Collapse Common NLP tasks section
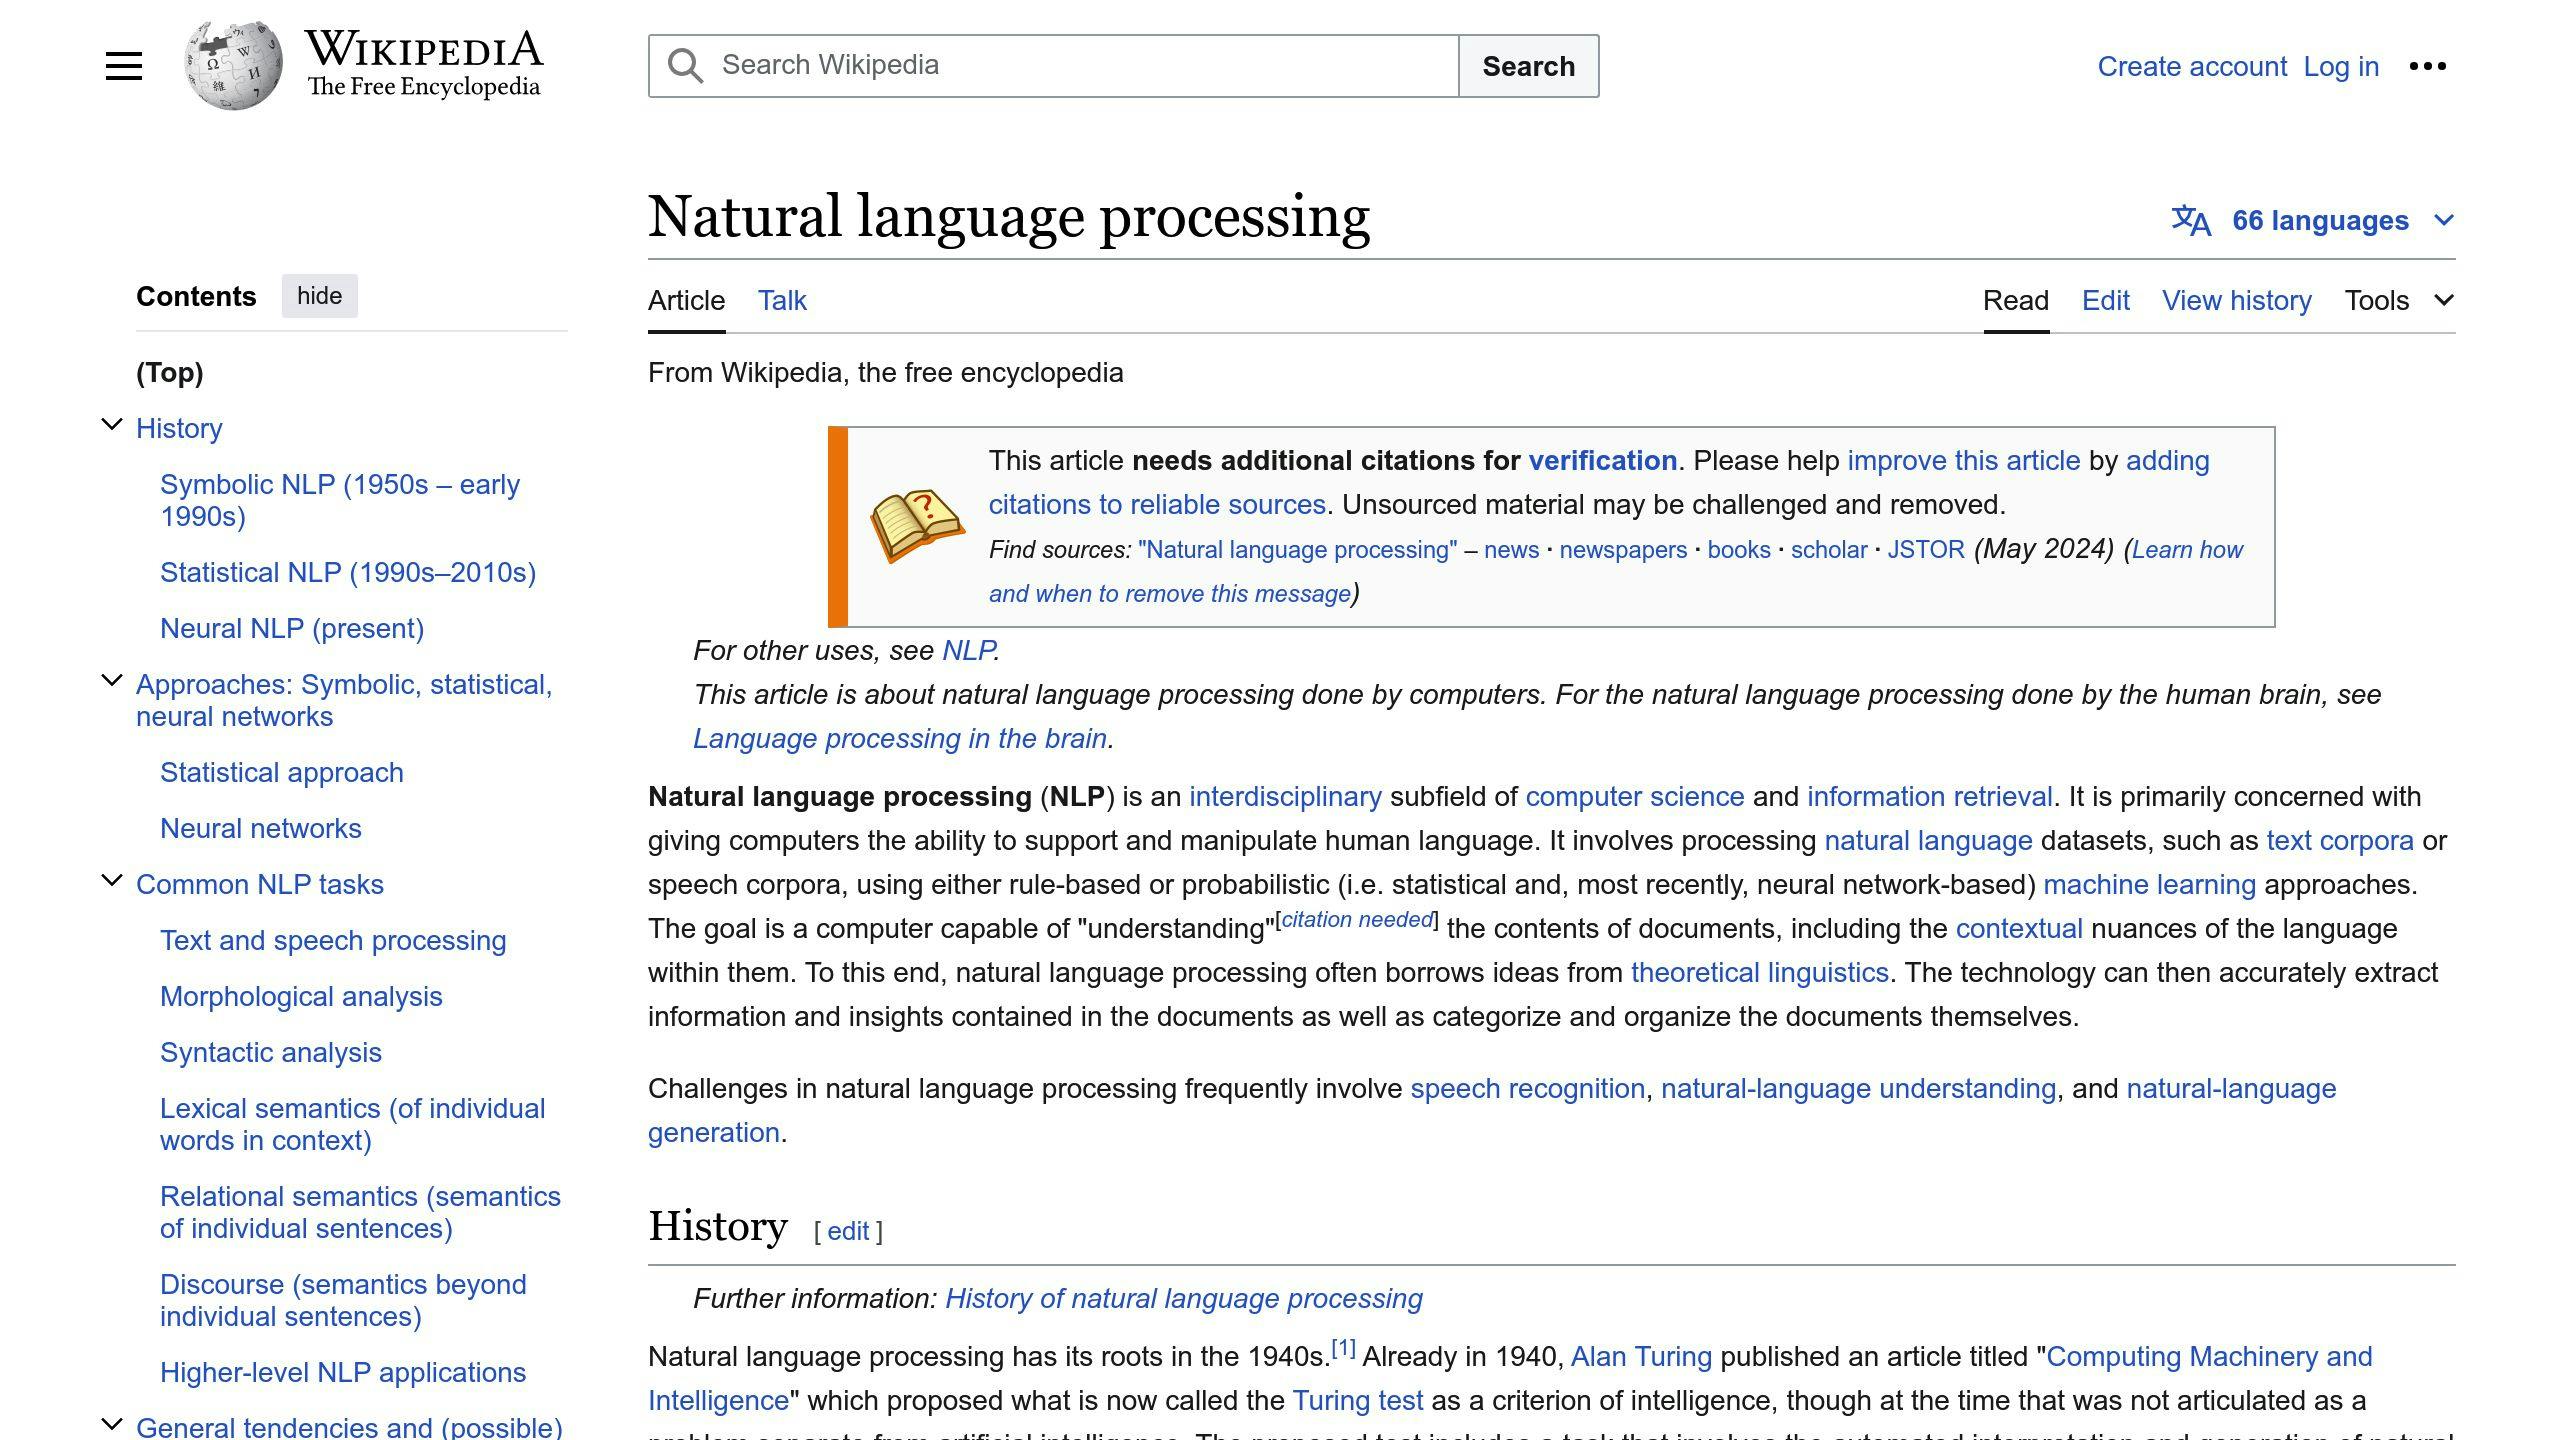 click(112, 882)
